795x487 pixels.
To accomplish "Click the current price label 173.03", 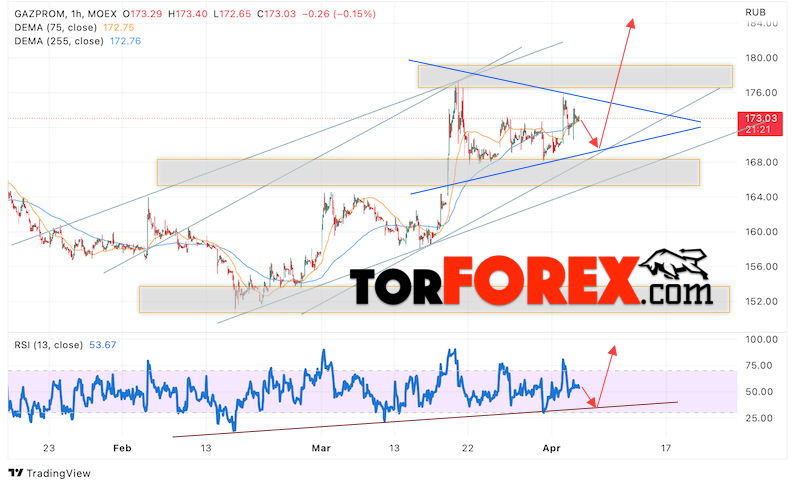I will pyautogui.click(x=761, y=119).
